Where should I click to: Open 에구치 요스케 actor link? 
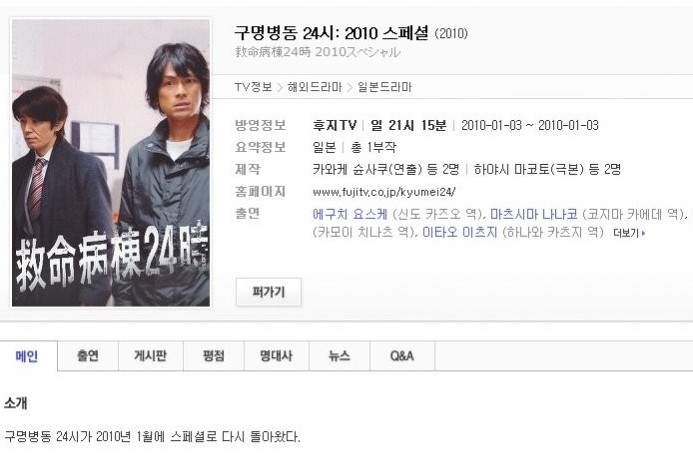(350, 214)
